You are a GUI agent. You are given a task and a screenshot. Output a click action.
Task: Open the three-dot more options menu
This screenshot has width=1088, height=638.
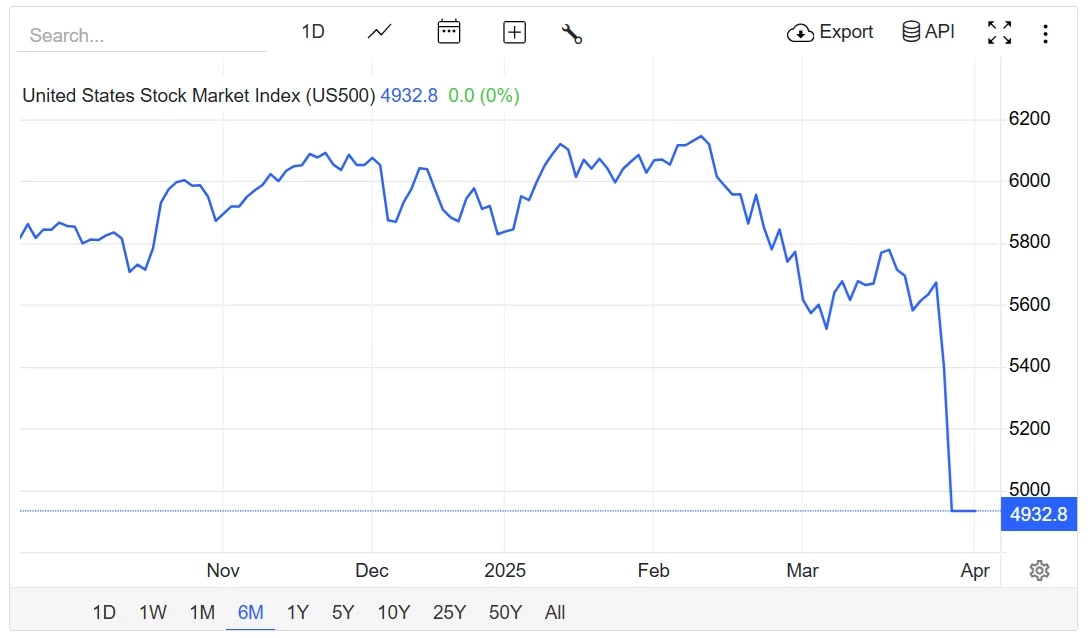click(1045, 34)
